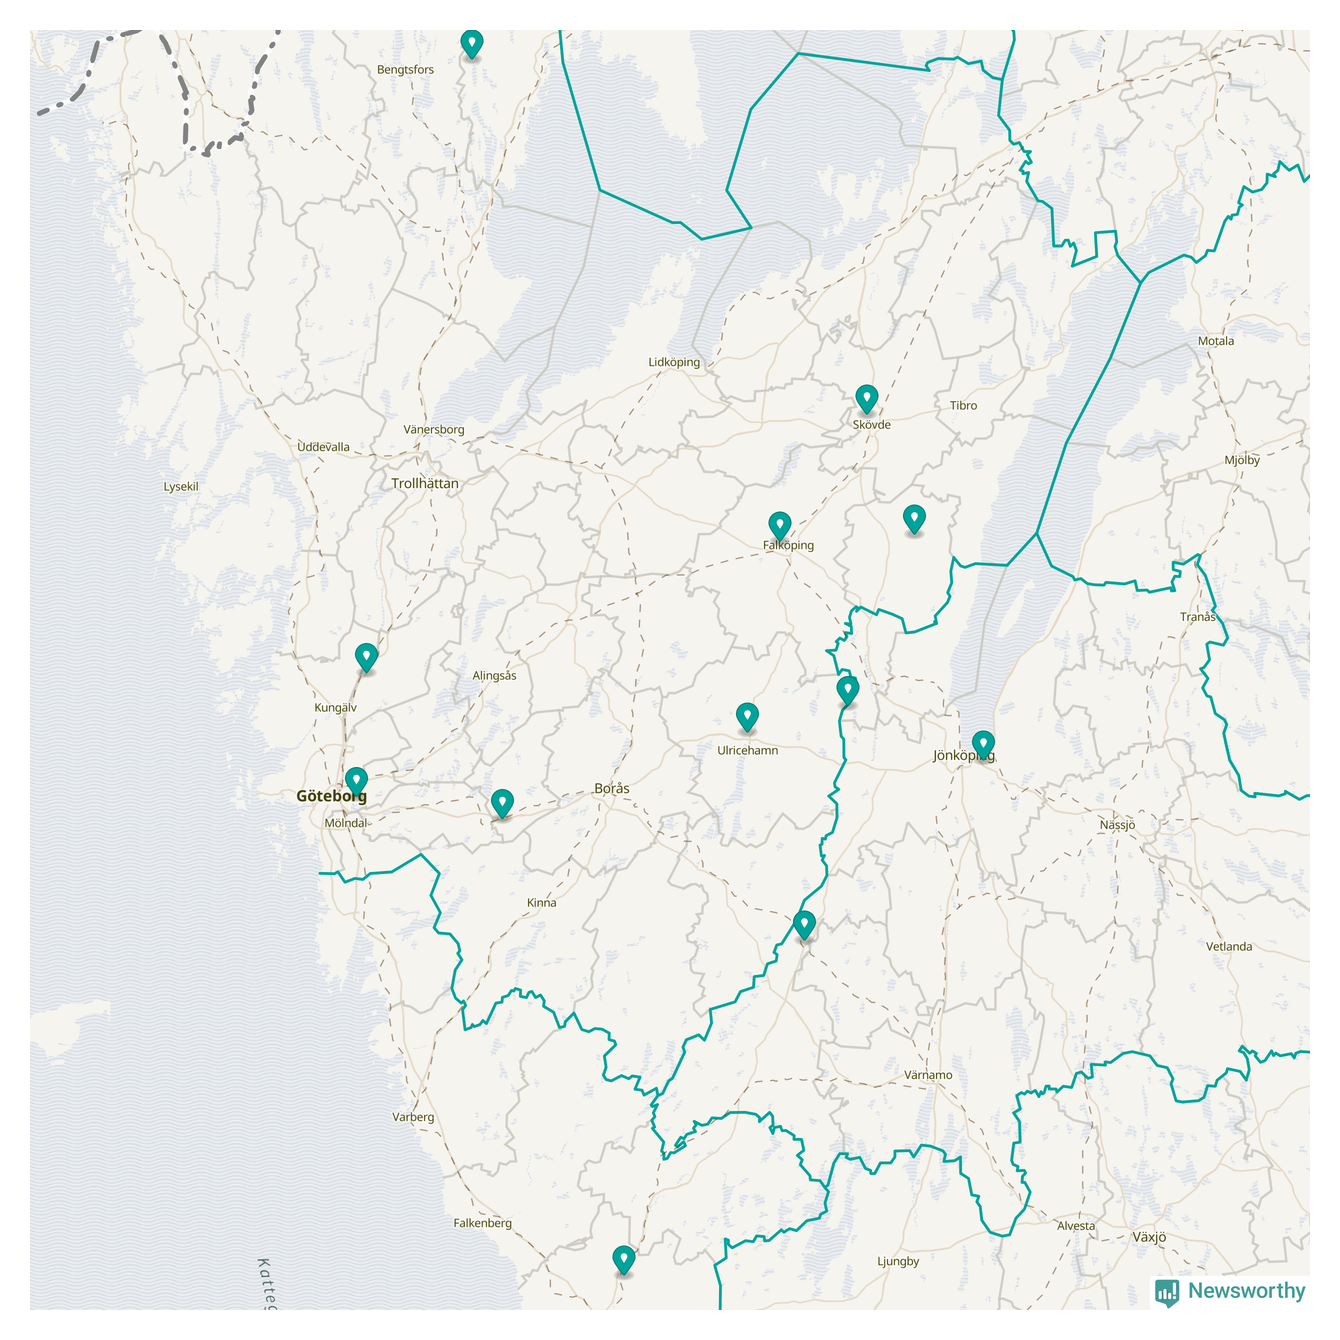
Task: Click the Bengtsfors town label
Action: click(x=406, y=70)
